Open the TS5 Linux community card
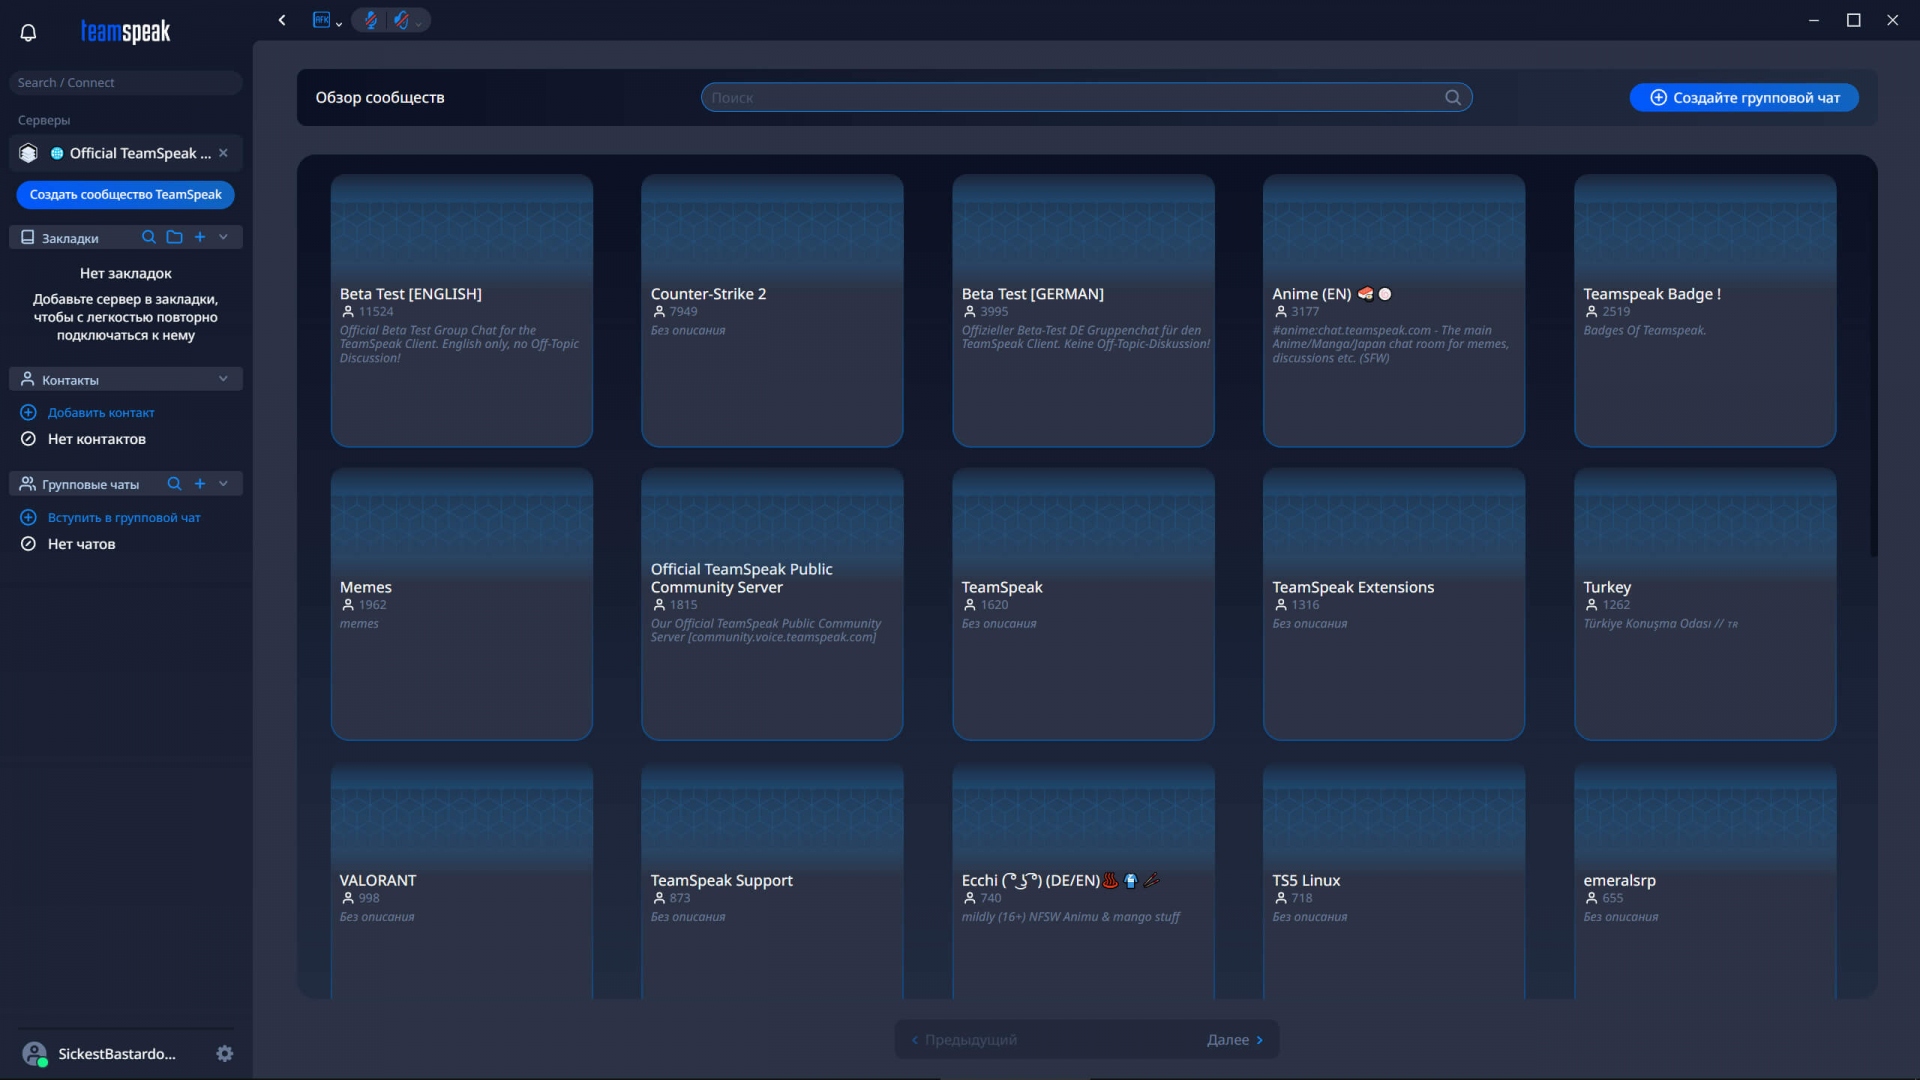Image resolution: width=1920 pixels, height=1080 pixels. (x=1394, y=881)
